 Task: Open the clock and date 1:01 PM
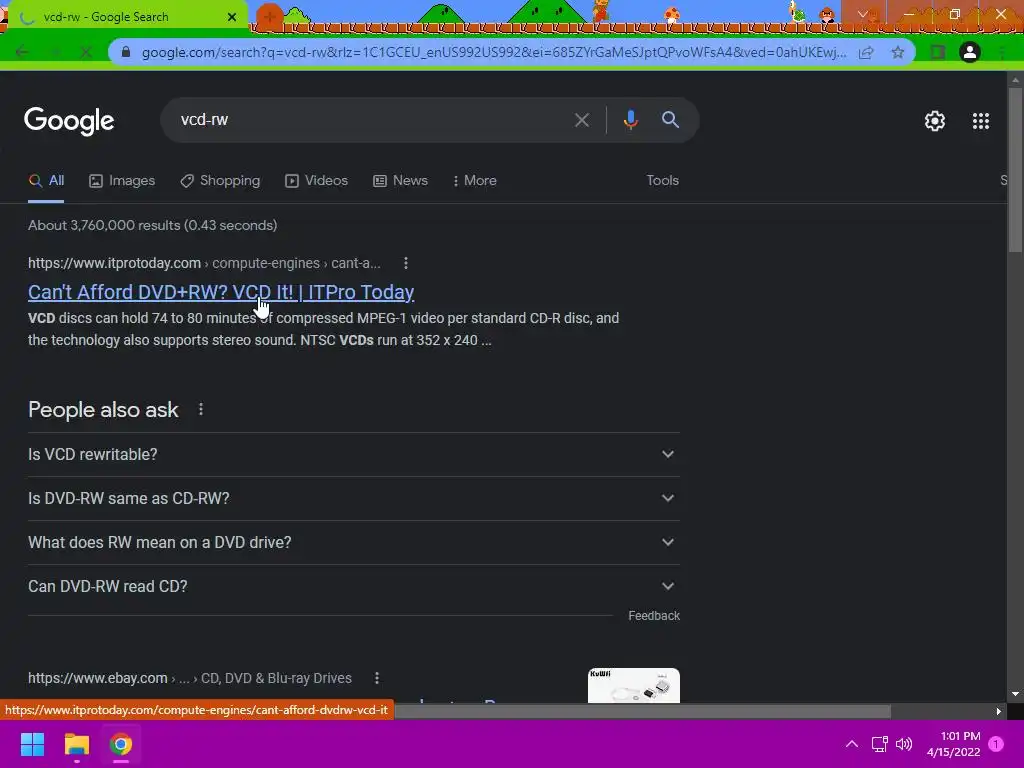(x=953, y=744)
